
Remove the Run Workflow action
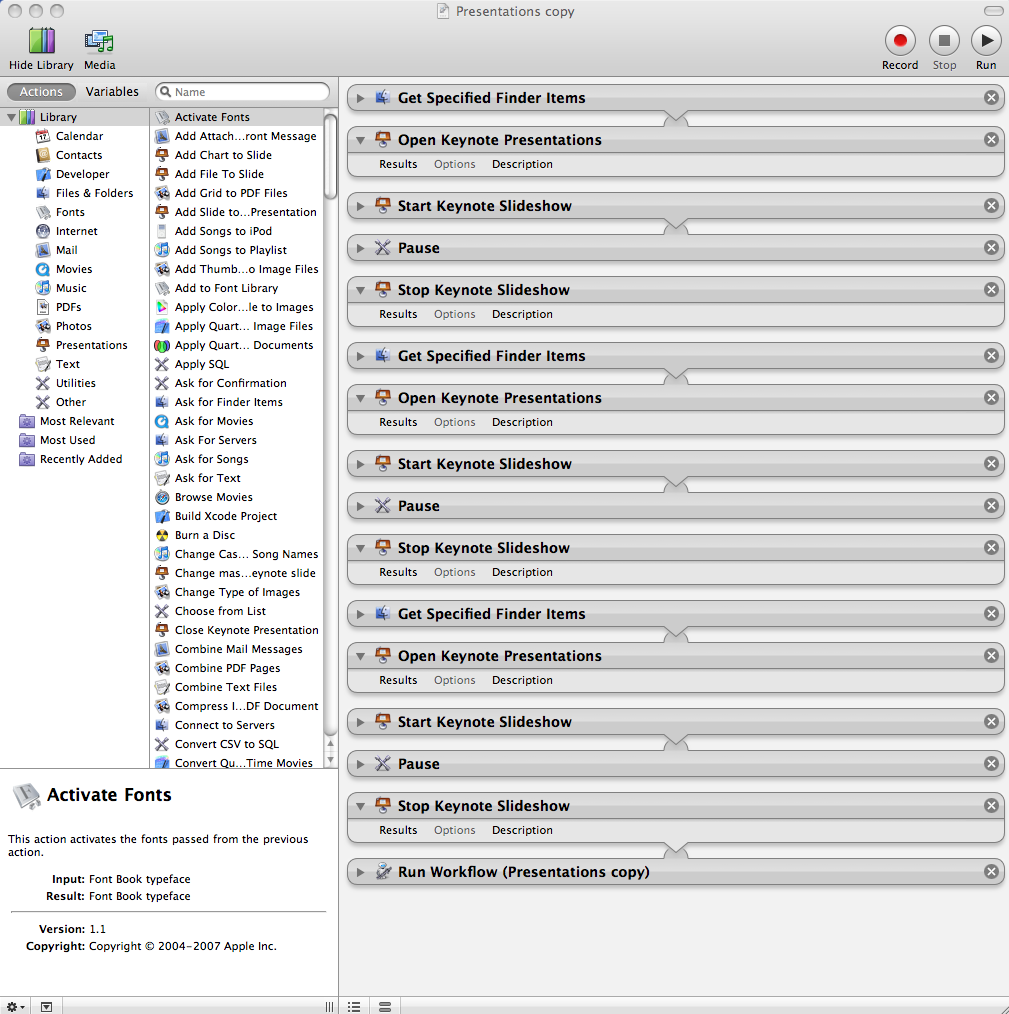pos(991,872)
